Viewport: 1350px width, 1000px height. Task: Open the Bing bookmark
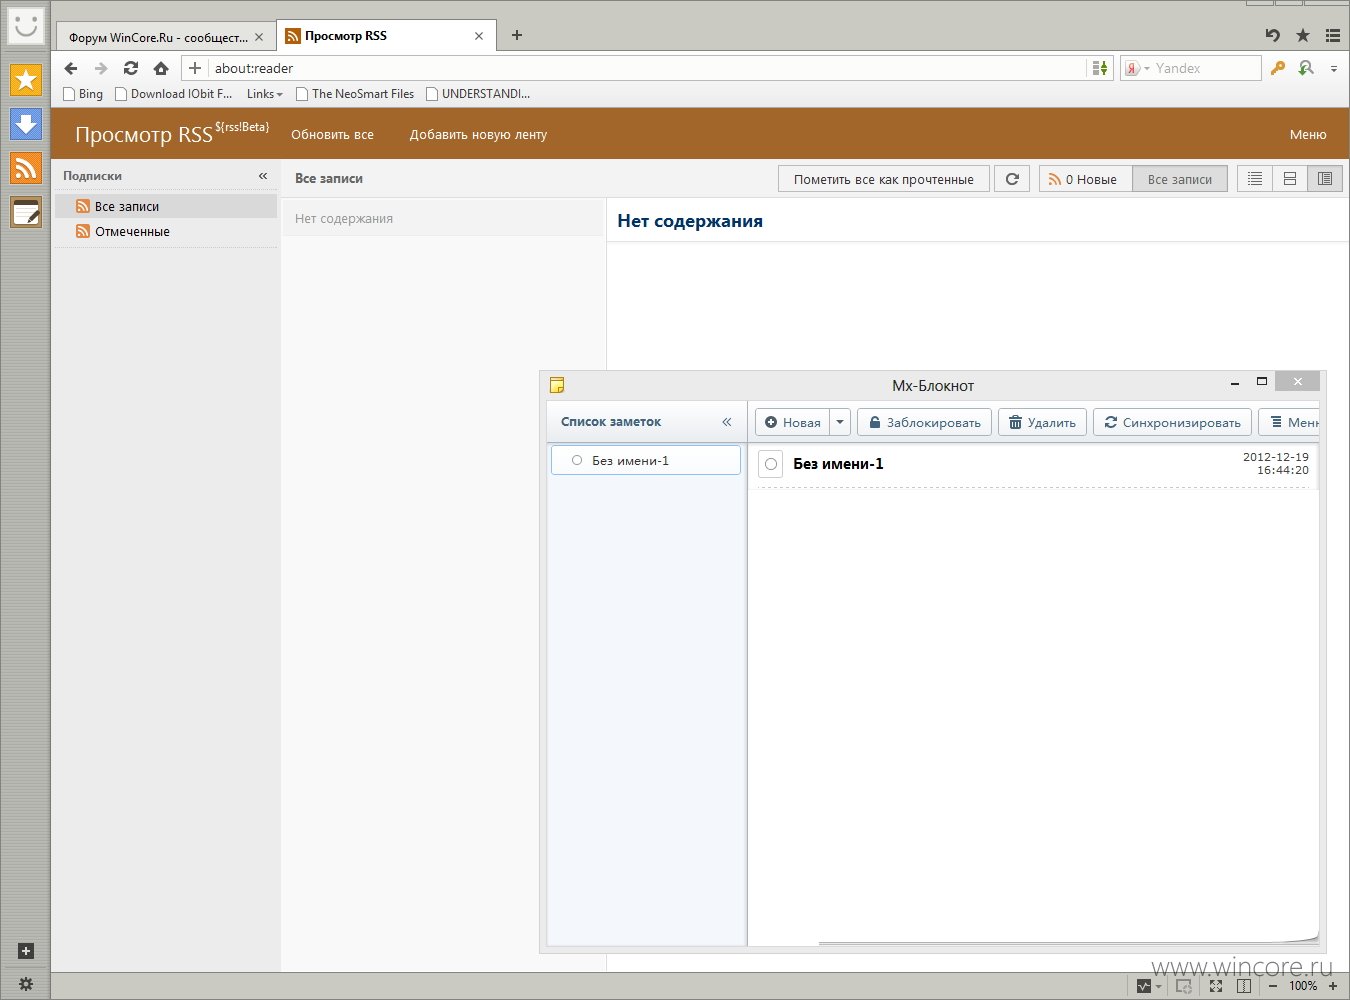[83, 94]
